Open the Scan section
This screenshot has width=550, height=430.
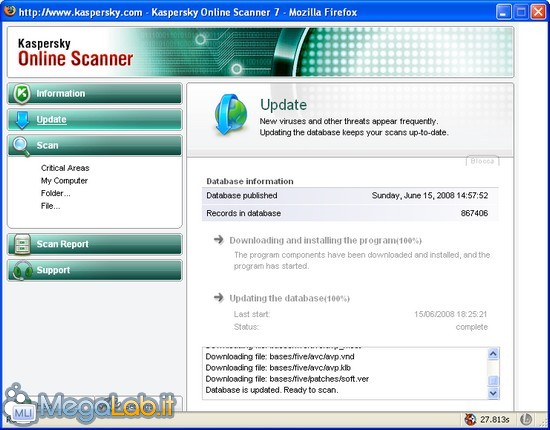point(95,146)
